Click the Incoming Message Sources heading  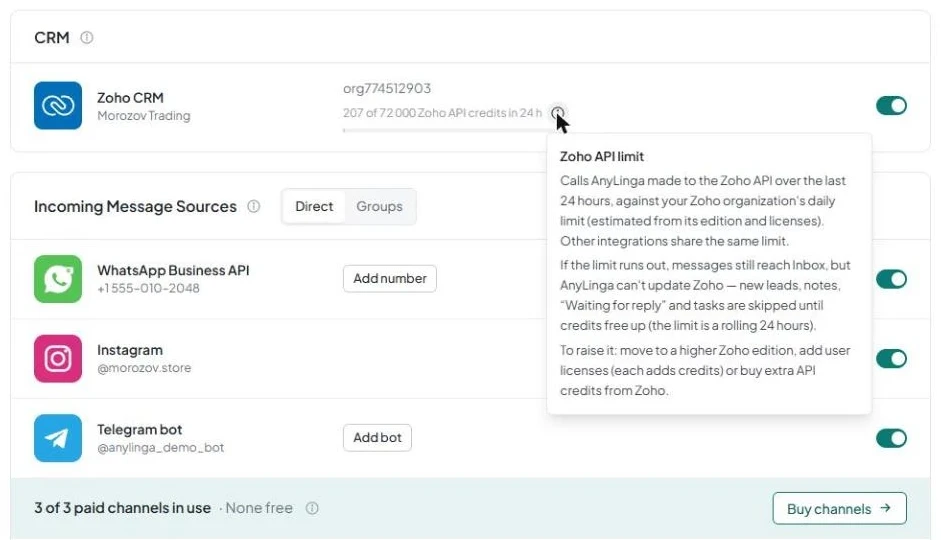[x=135, y=206]
